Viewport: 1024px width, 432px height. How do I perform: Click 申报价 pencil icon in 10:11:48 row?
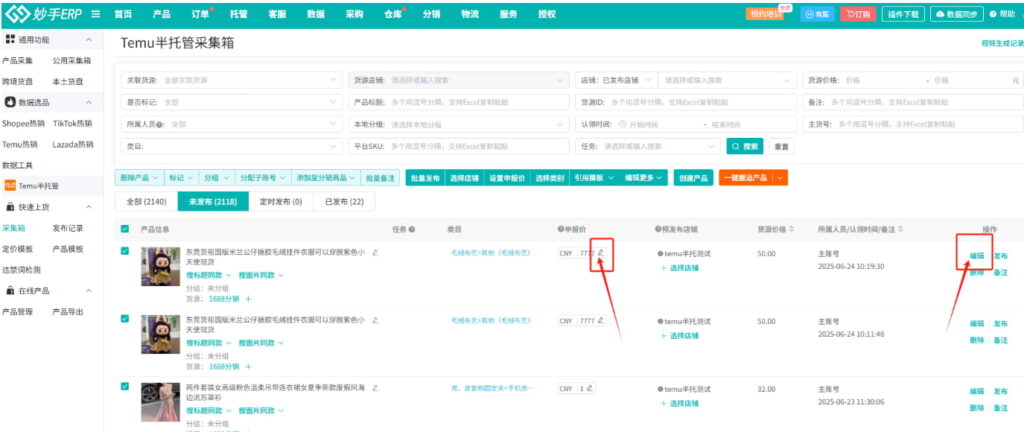[601, 320]
